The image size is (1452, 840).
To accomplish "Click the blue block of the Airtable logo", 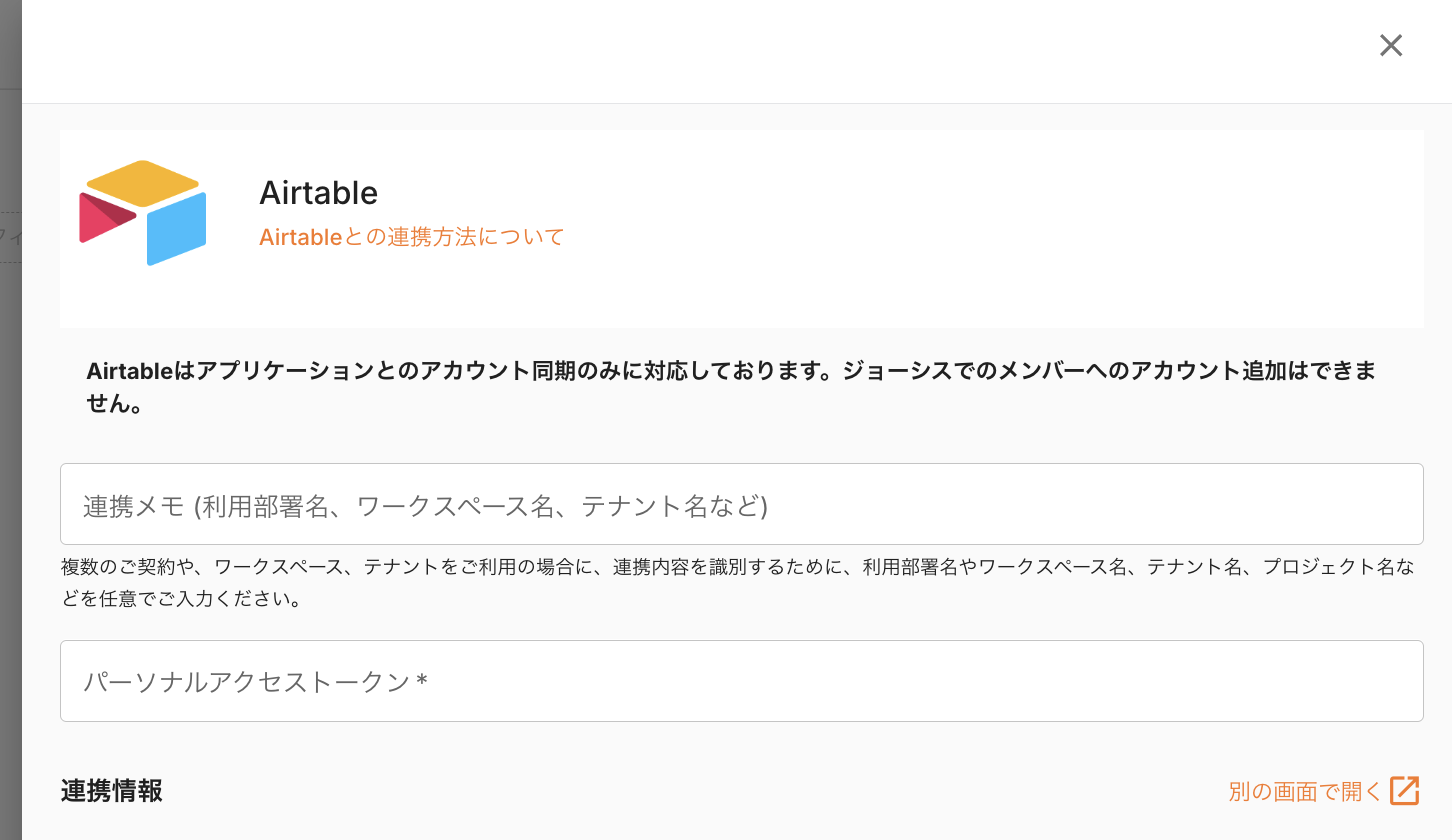I will [176, 229].
